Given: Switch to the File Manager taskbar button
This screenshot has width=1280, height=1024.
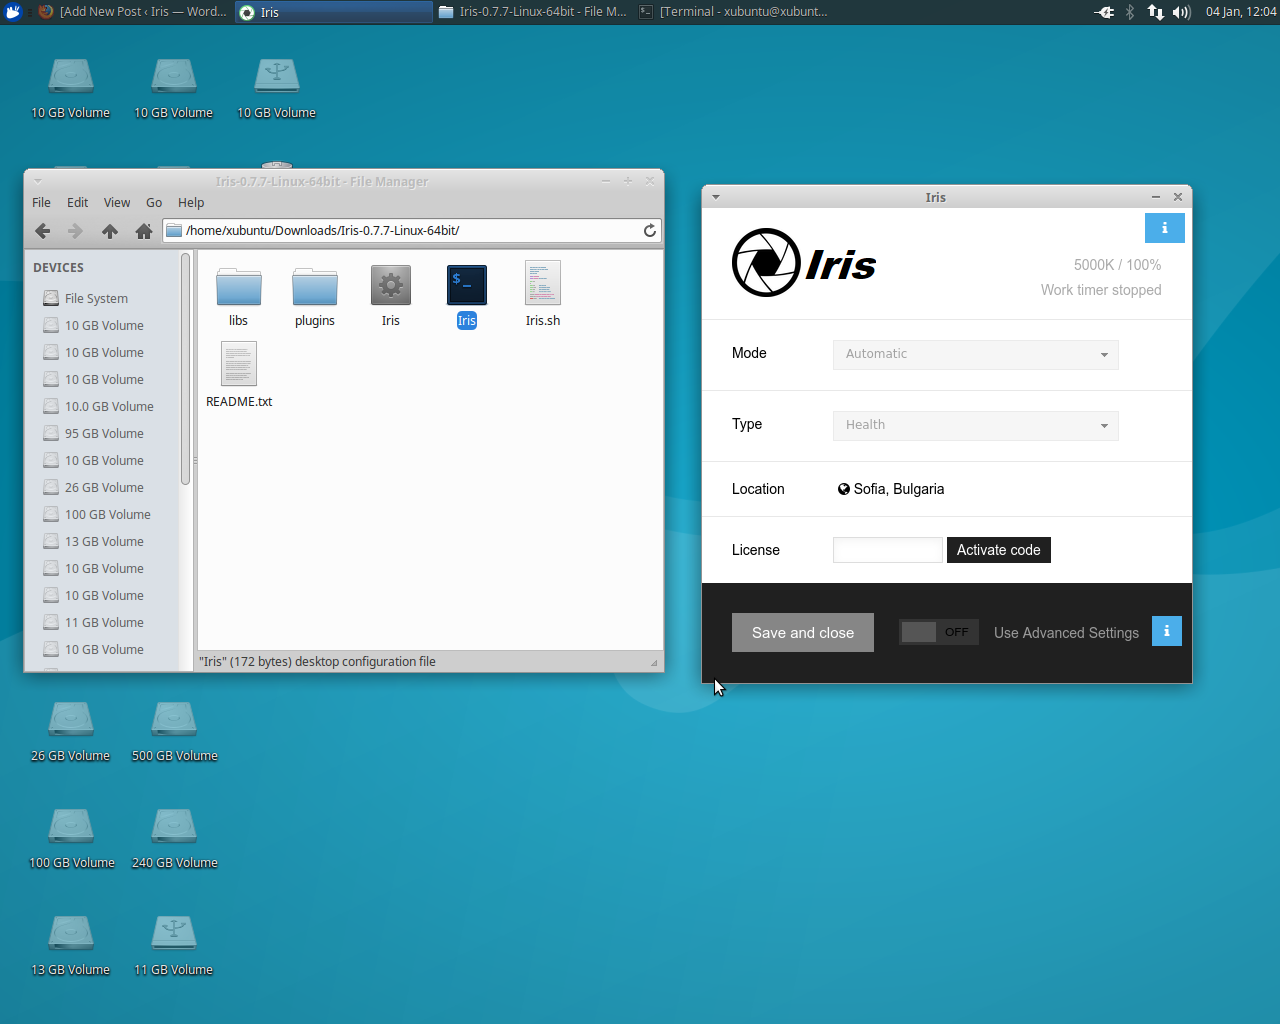Looking at the screenshot, I should pos(533,12).
